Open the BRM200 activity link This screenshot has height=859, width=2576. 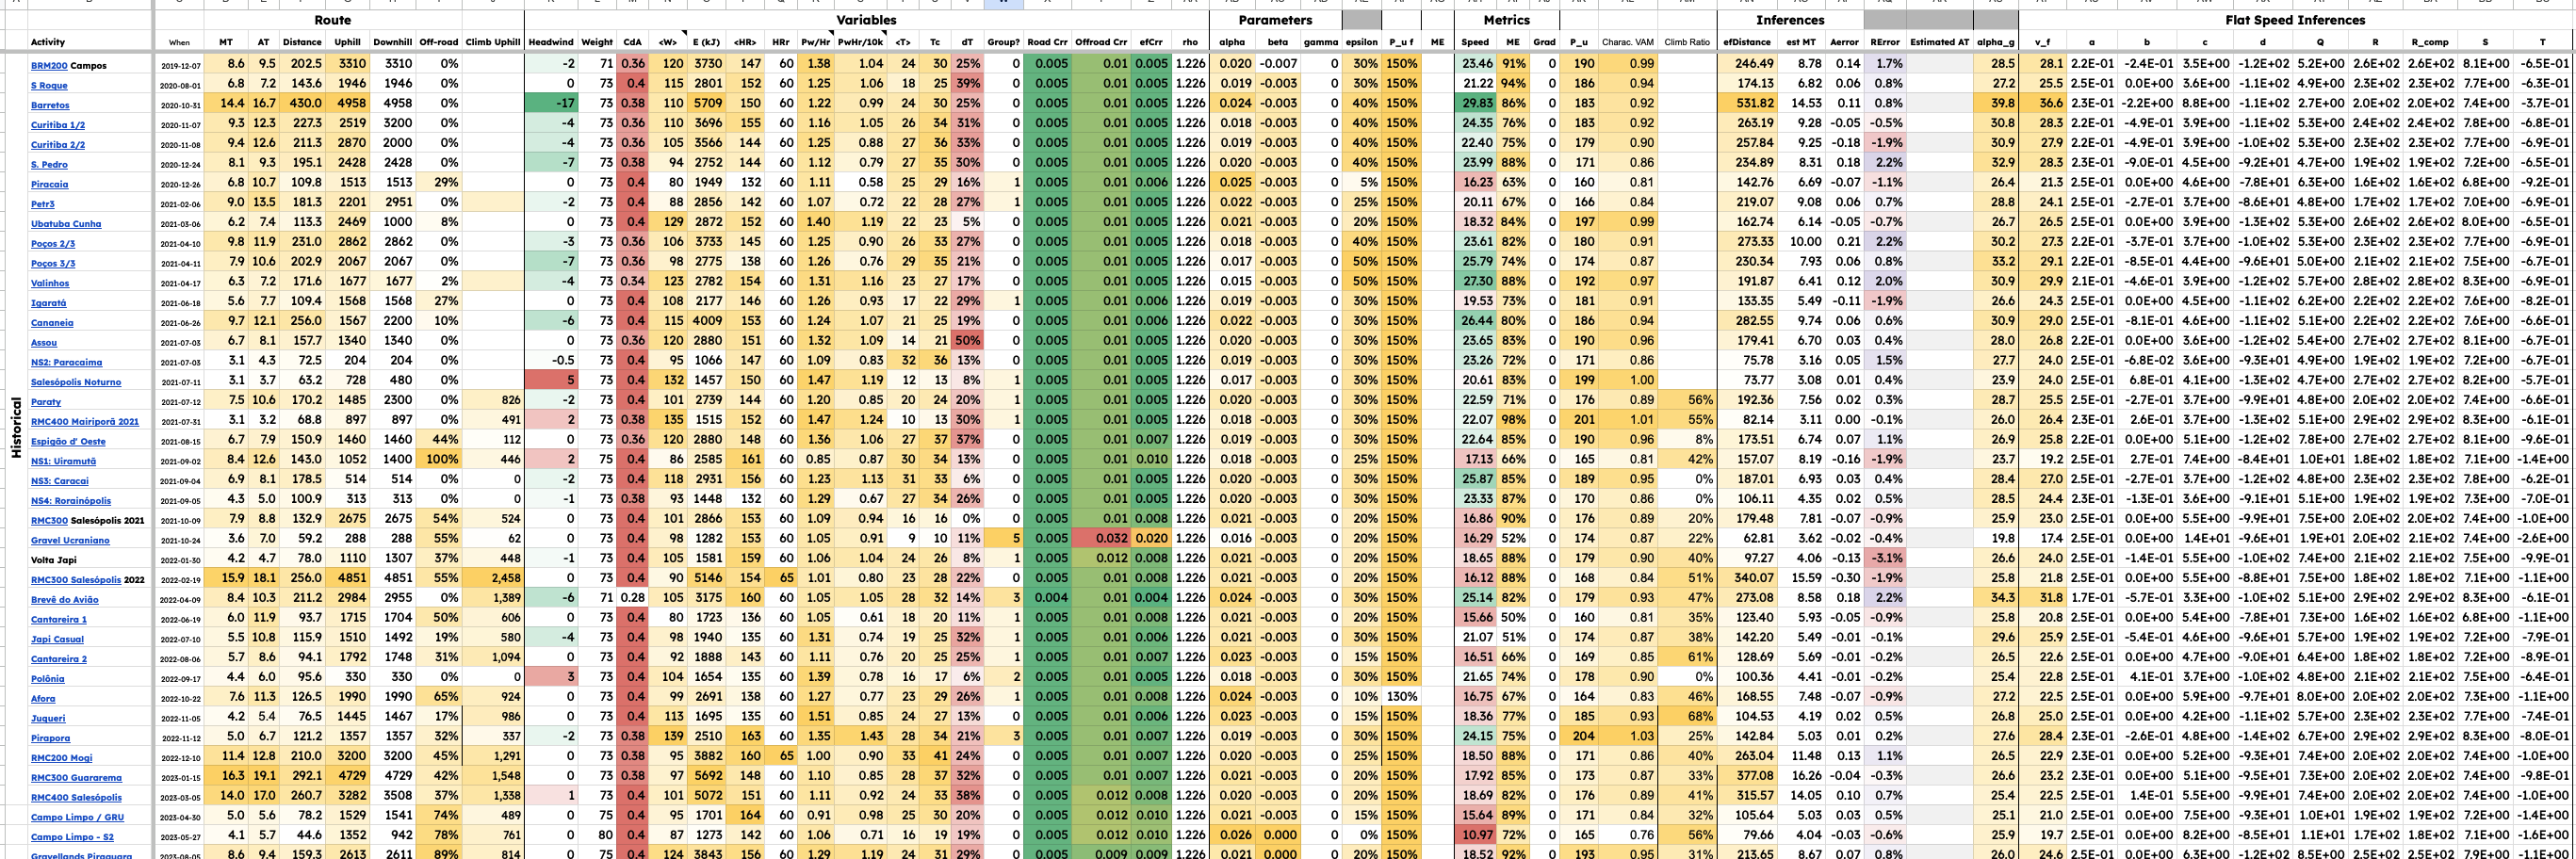(x=49, y=65)
